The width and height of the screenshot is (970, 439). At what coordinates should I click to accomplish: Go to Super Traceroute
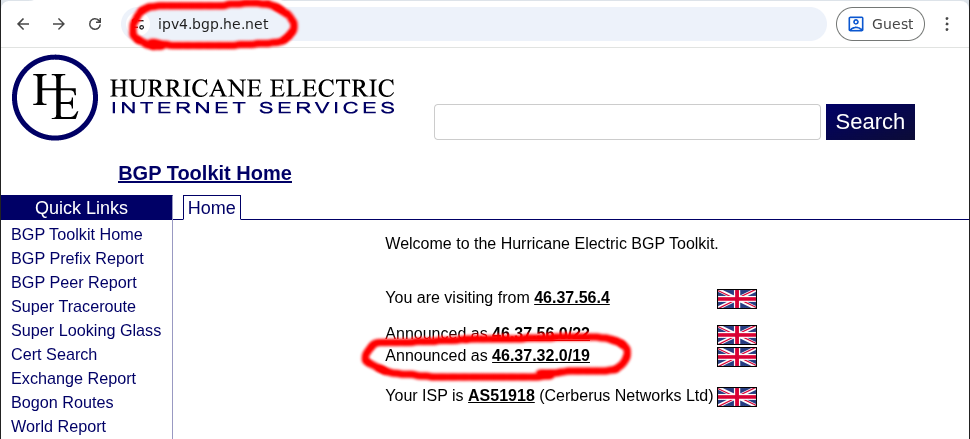tap(73, 306)
